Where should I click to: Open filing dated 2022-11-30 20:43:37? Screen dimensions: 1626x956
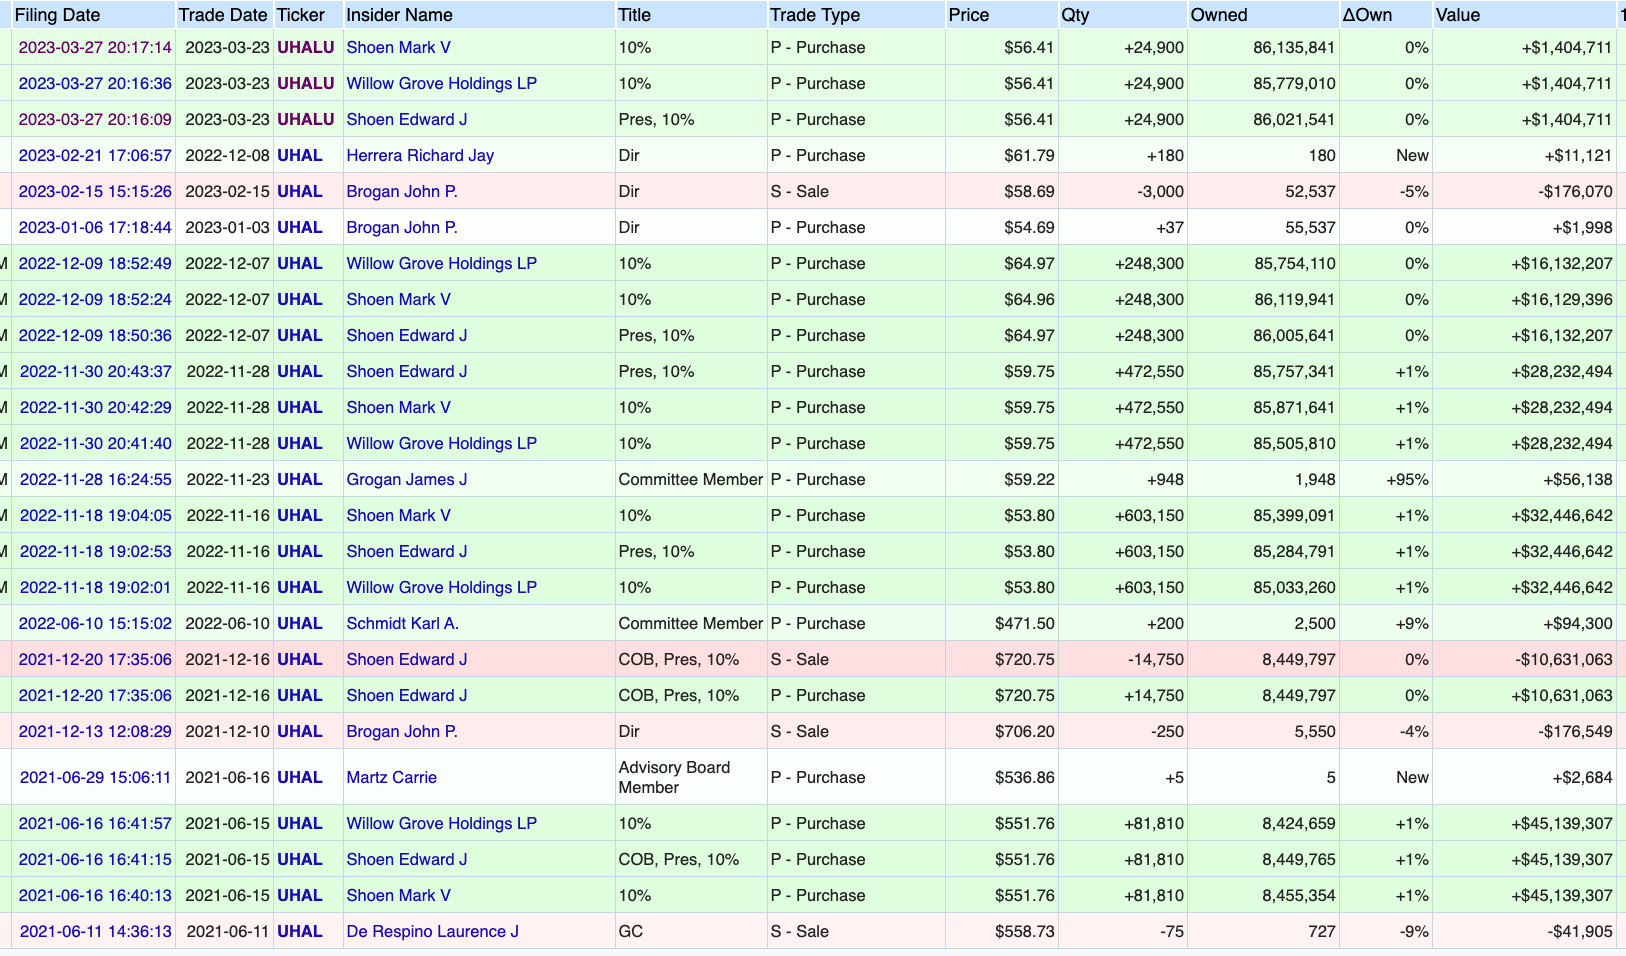[x=96, y=371]
